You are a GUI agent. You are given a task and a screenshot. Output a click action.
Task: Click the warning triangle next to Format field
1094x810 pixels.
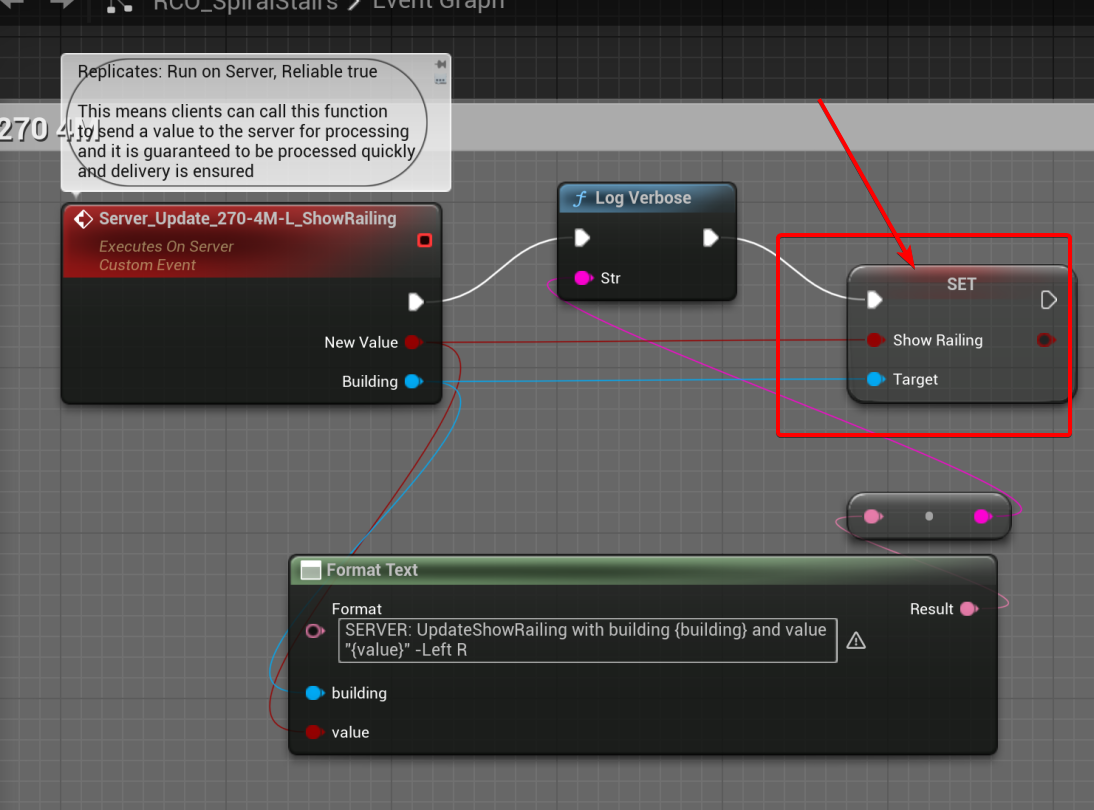pyautogui.click(x=856, y=640)
